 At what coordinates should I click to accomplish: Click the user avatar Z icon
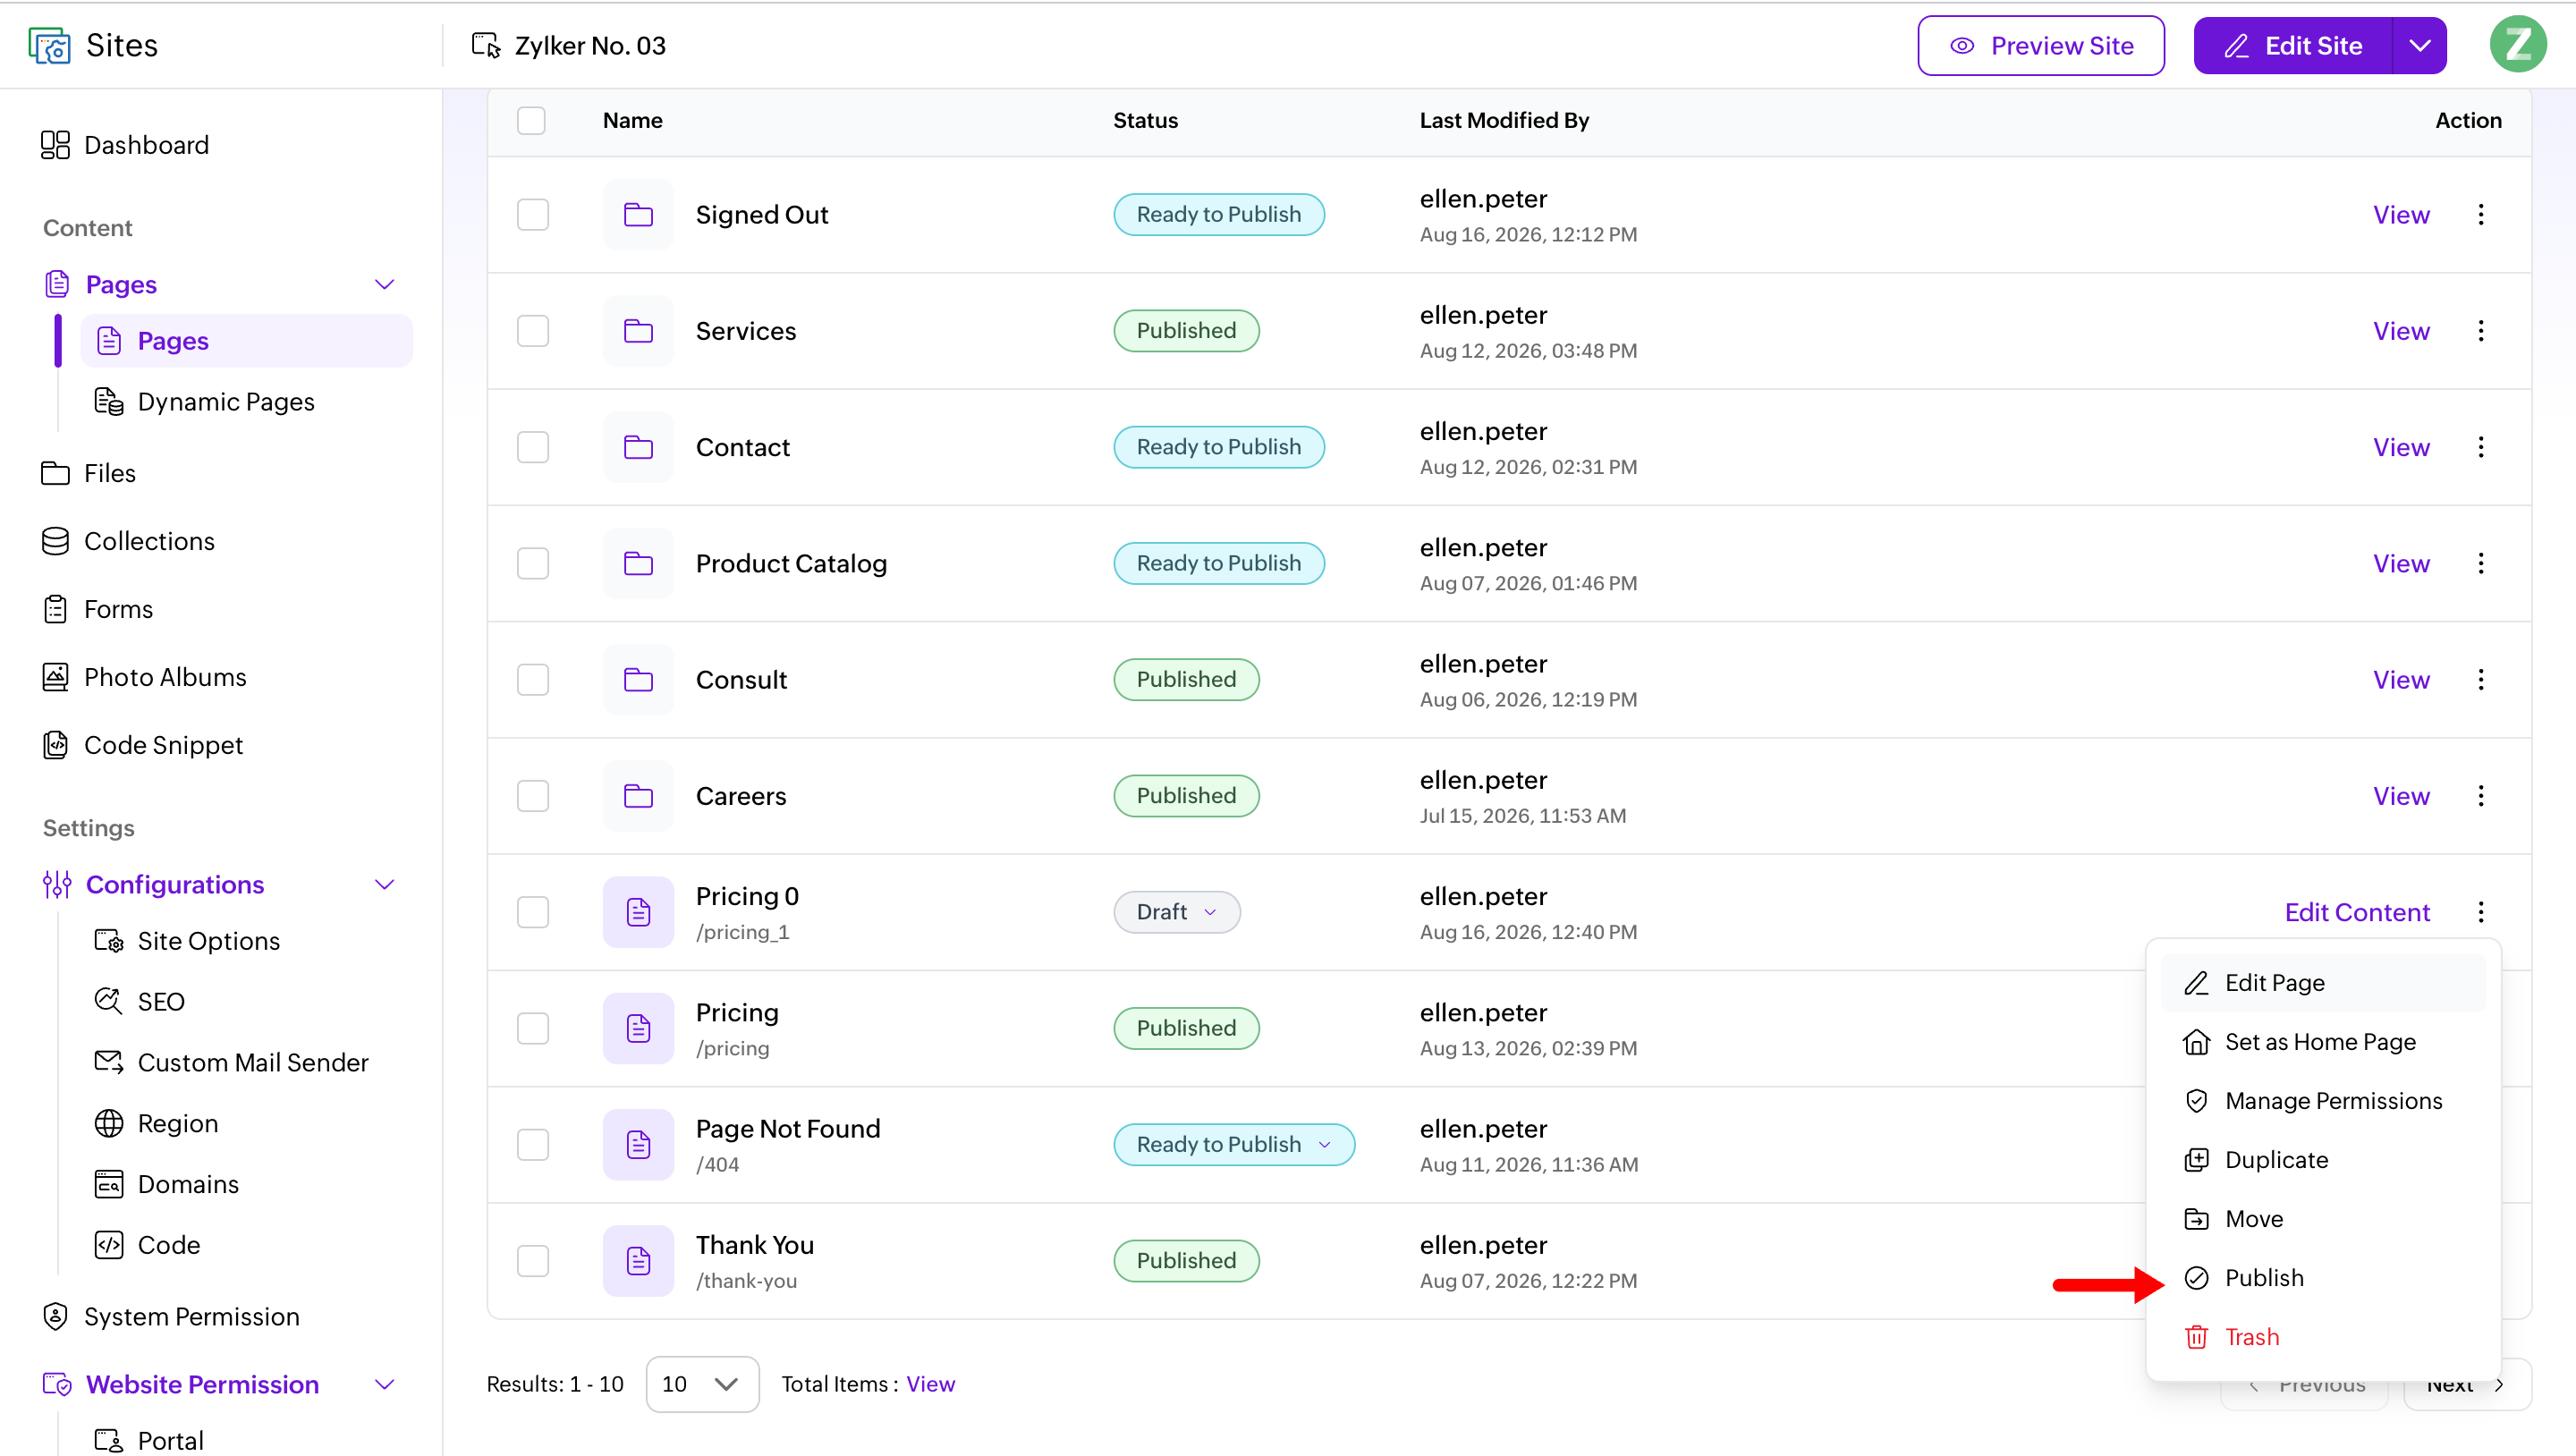tap(2518, 45)
